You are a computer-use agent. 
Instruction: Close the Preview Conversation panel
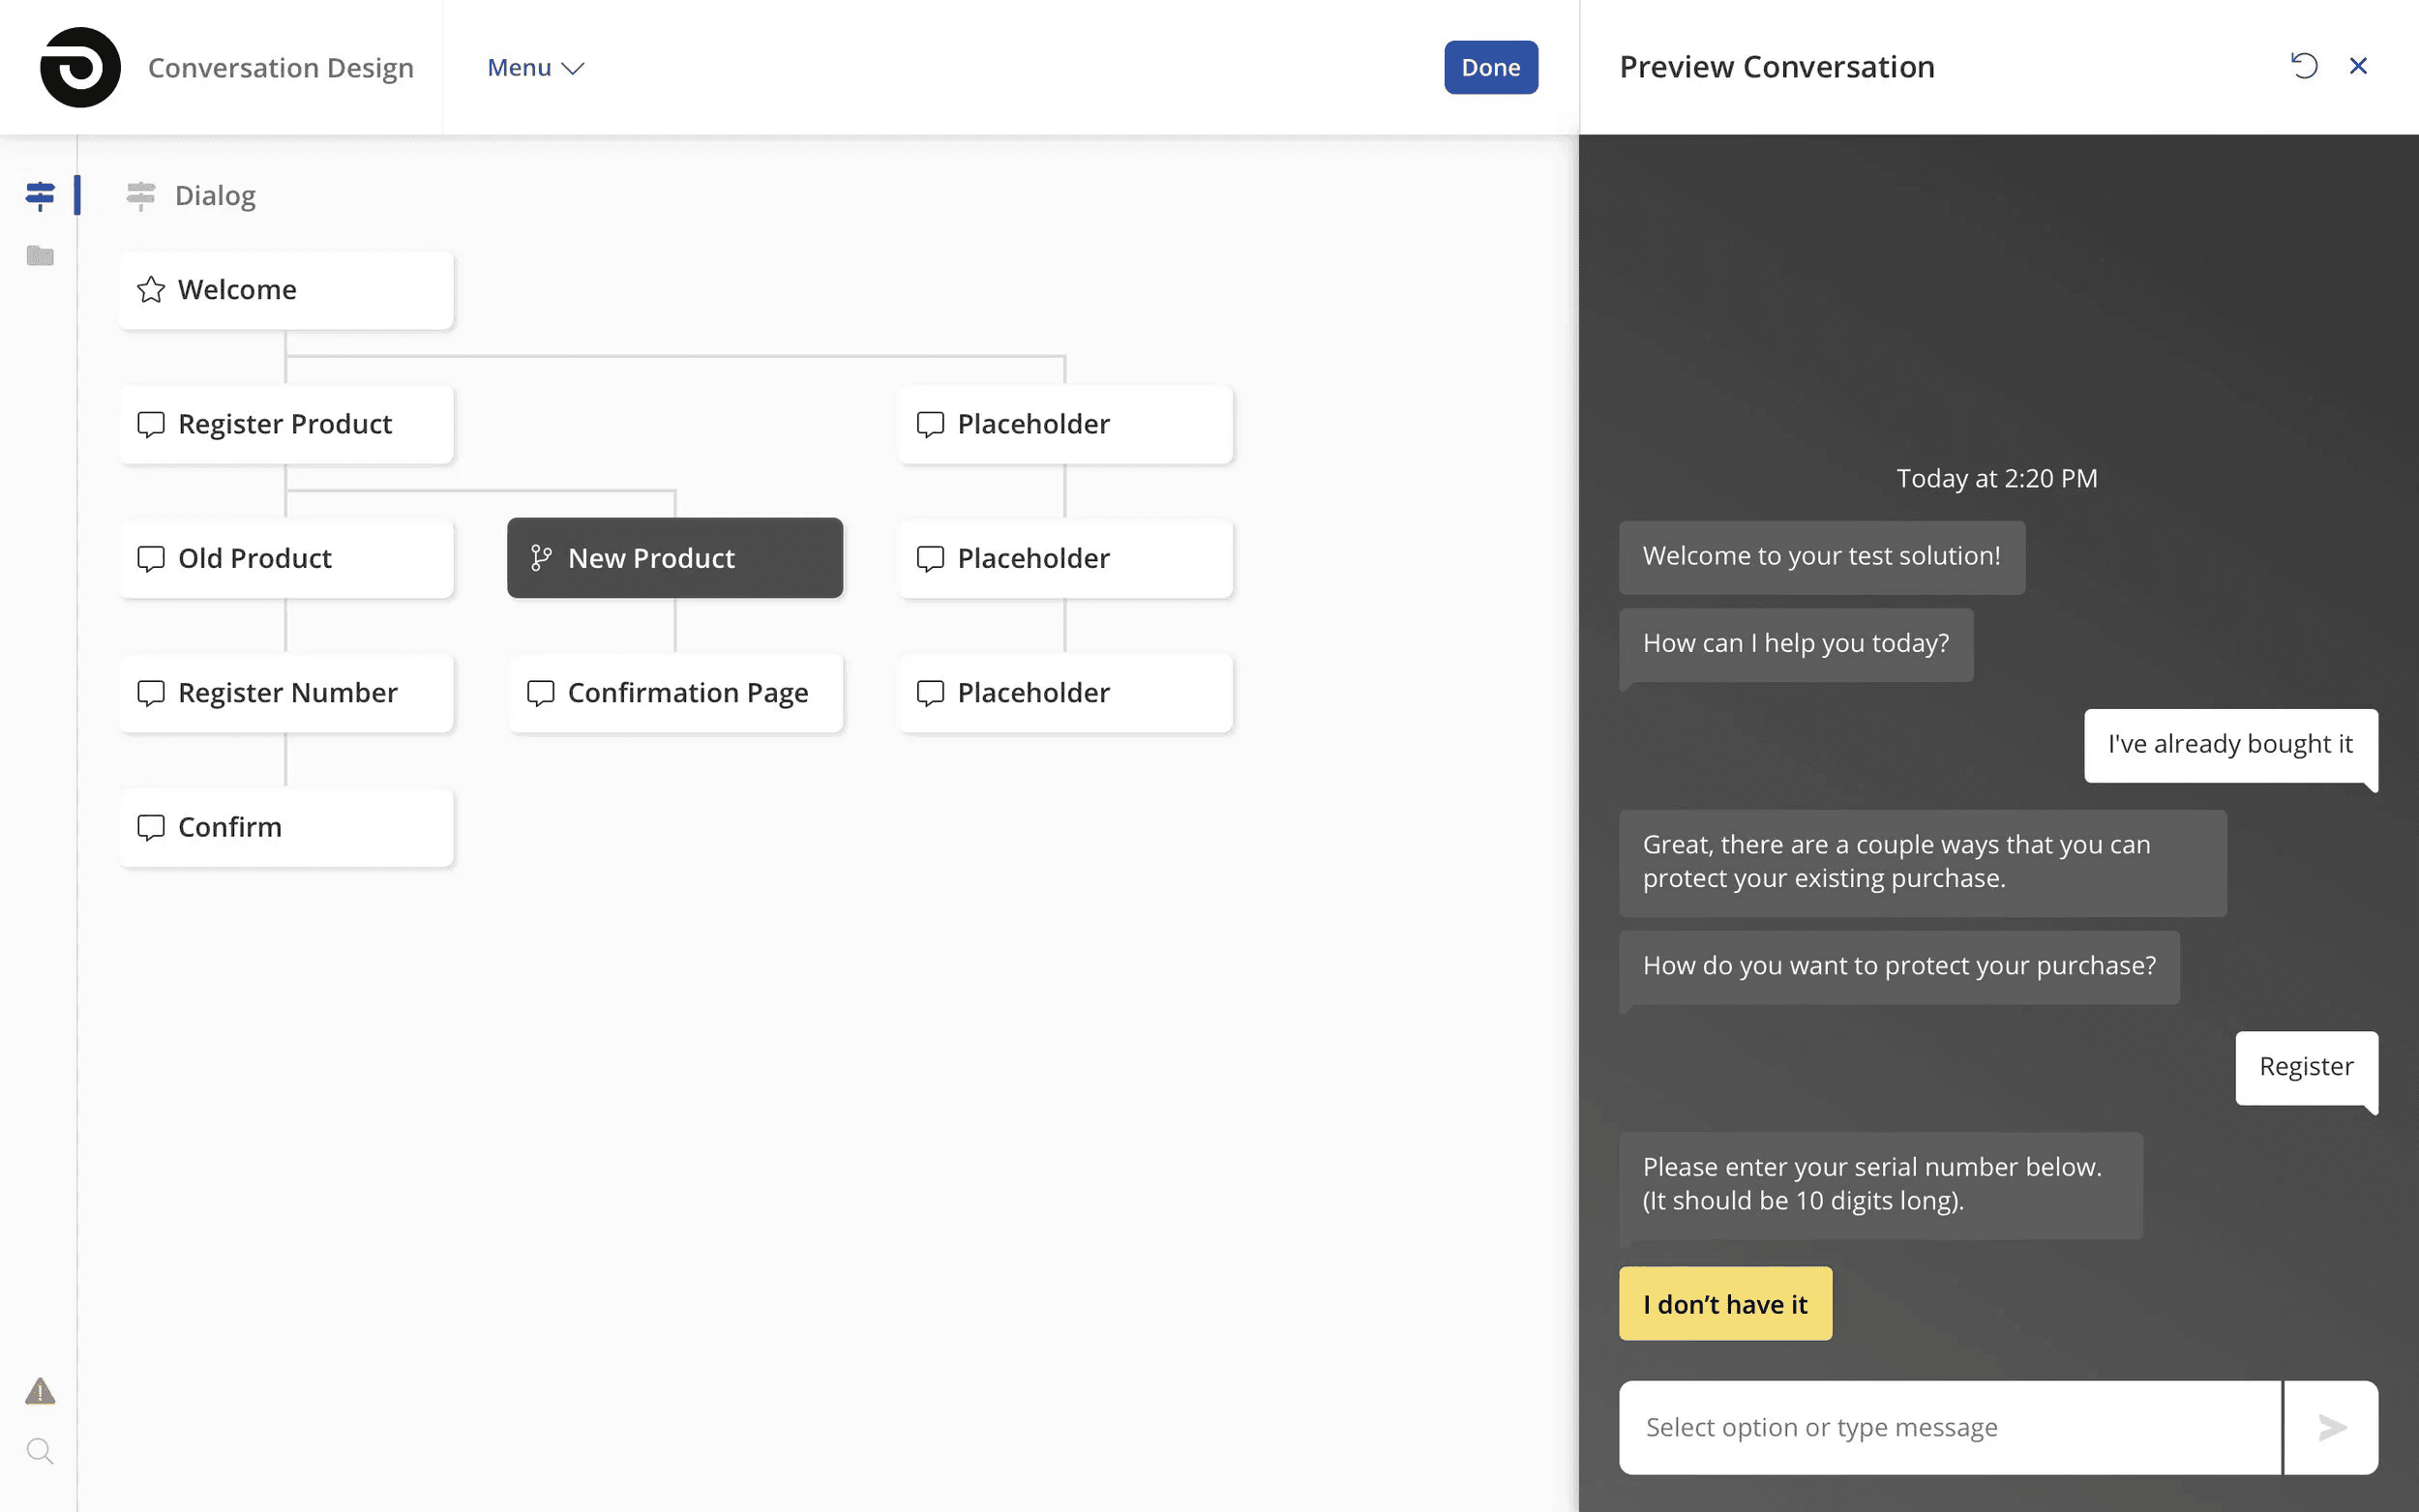[x=2358, y=66]
